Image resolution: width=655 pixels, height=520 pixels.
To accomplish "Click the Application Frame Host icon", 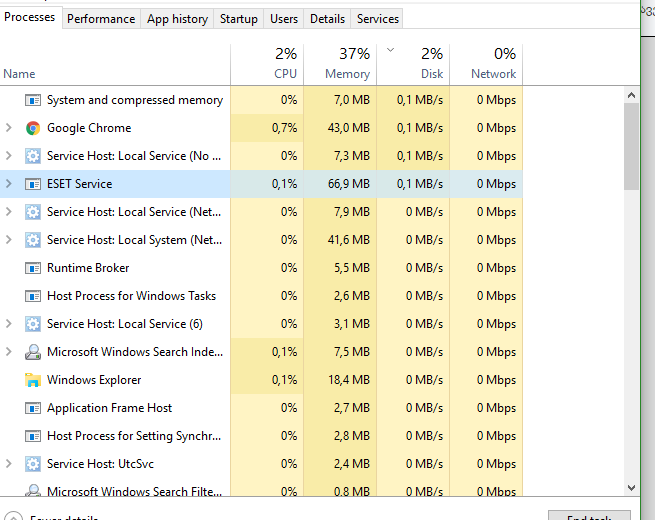I will 33,408.
